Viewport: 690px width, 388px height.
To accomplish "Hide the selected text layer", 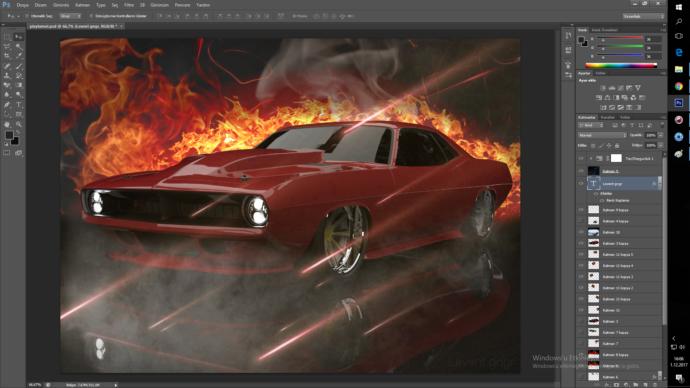I will pos(581,183).
